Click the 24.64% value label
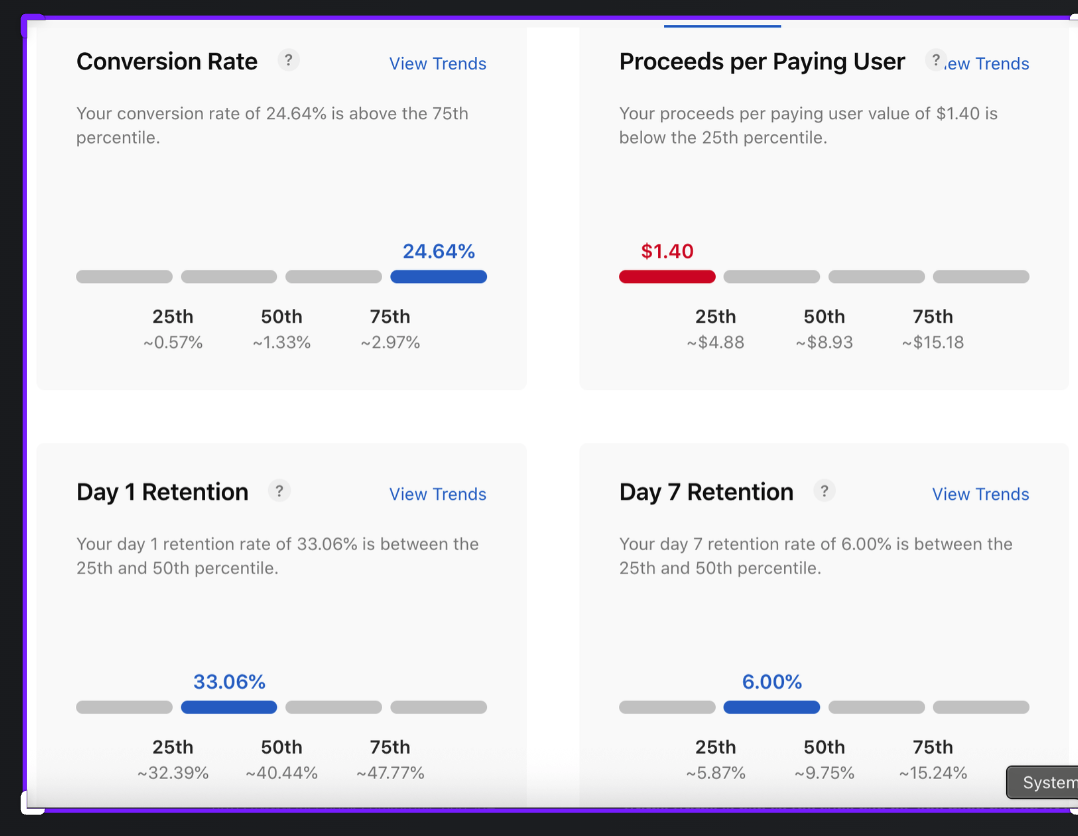 click(x=438, y=251)
